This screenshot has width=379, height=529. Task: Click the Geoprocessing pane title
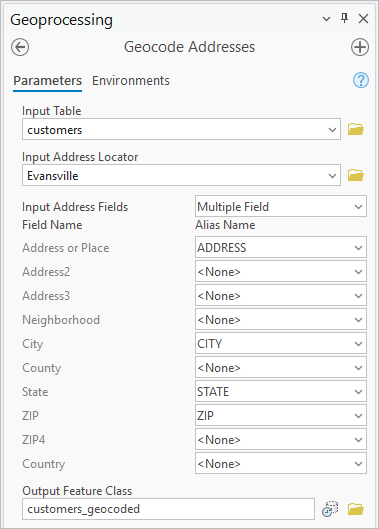[61, 20]
